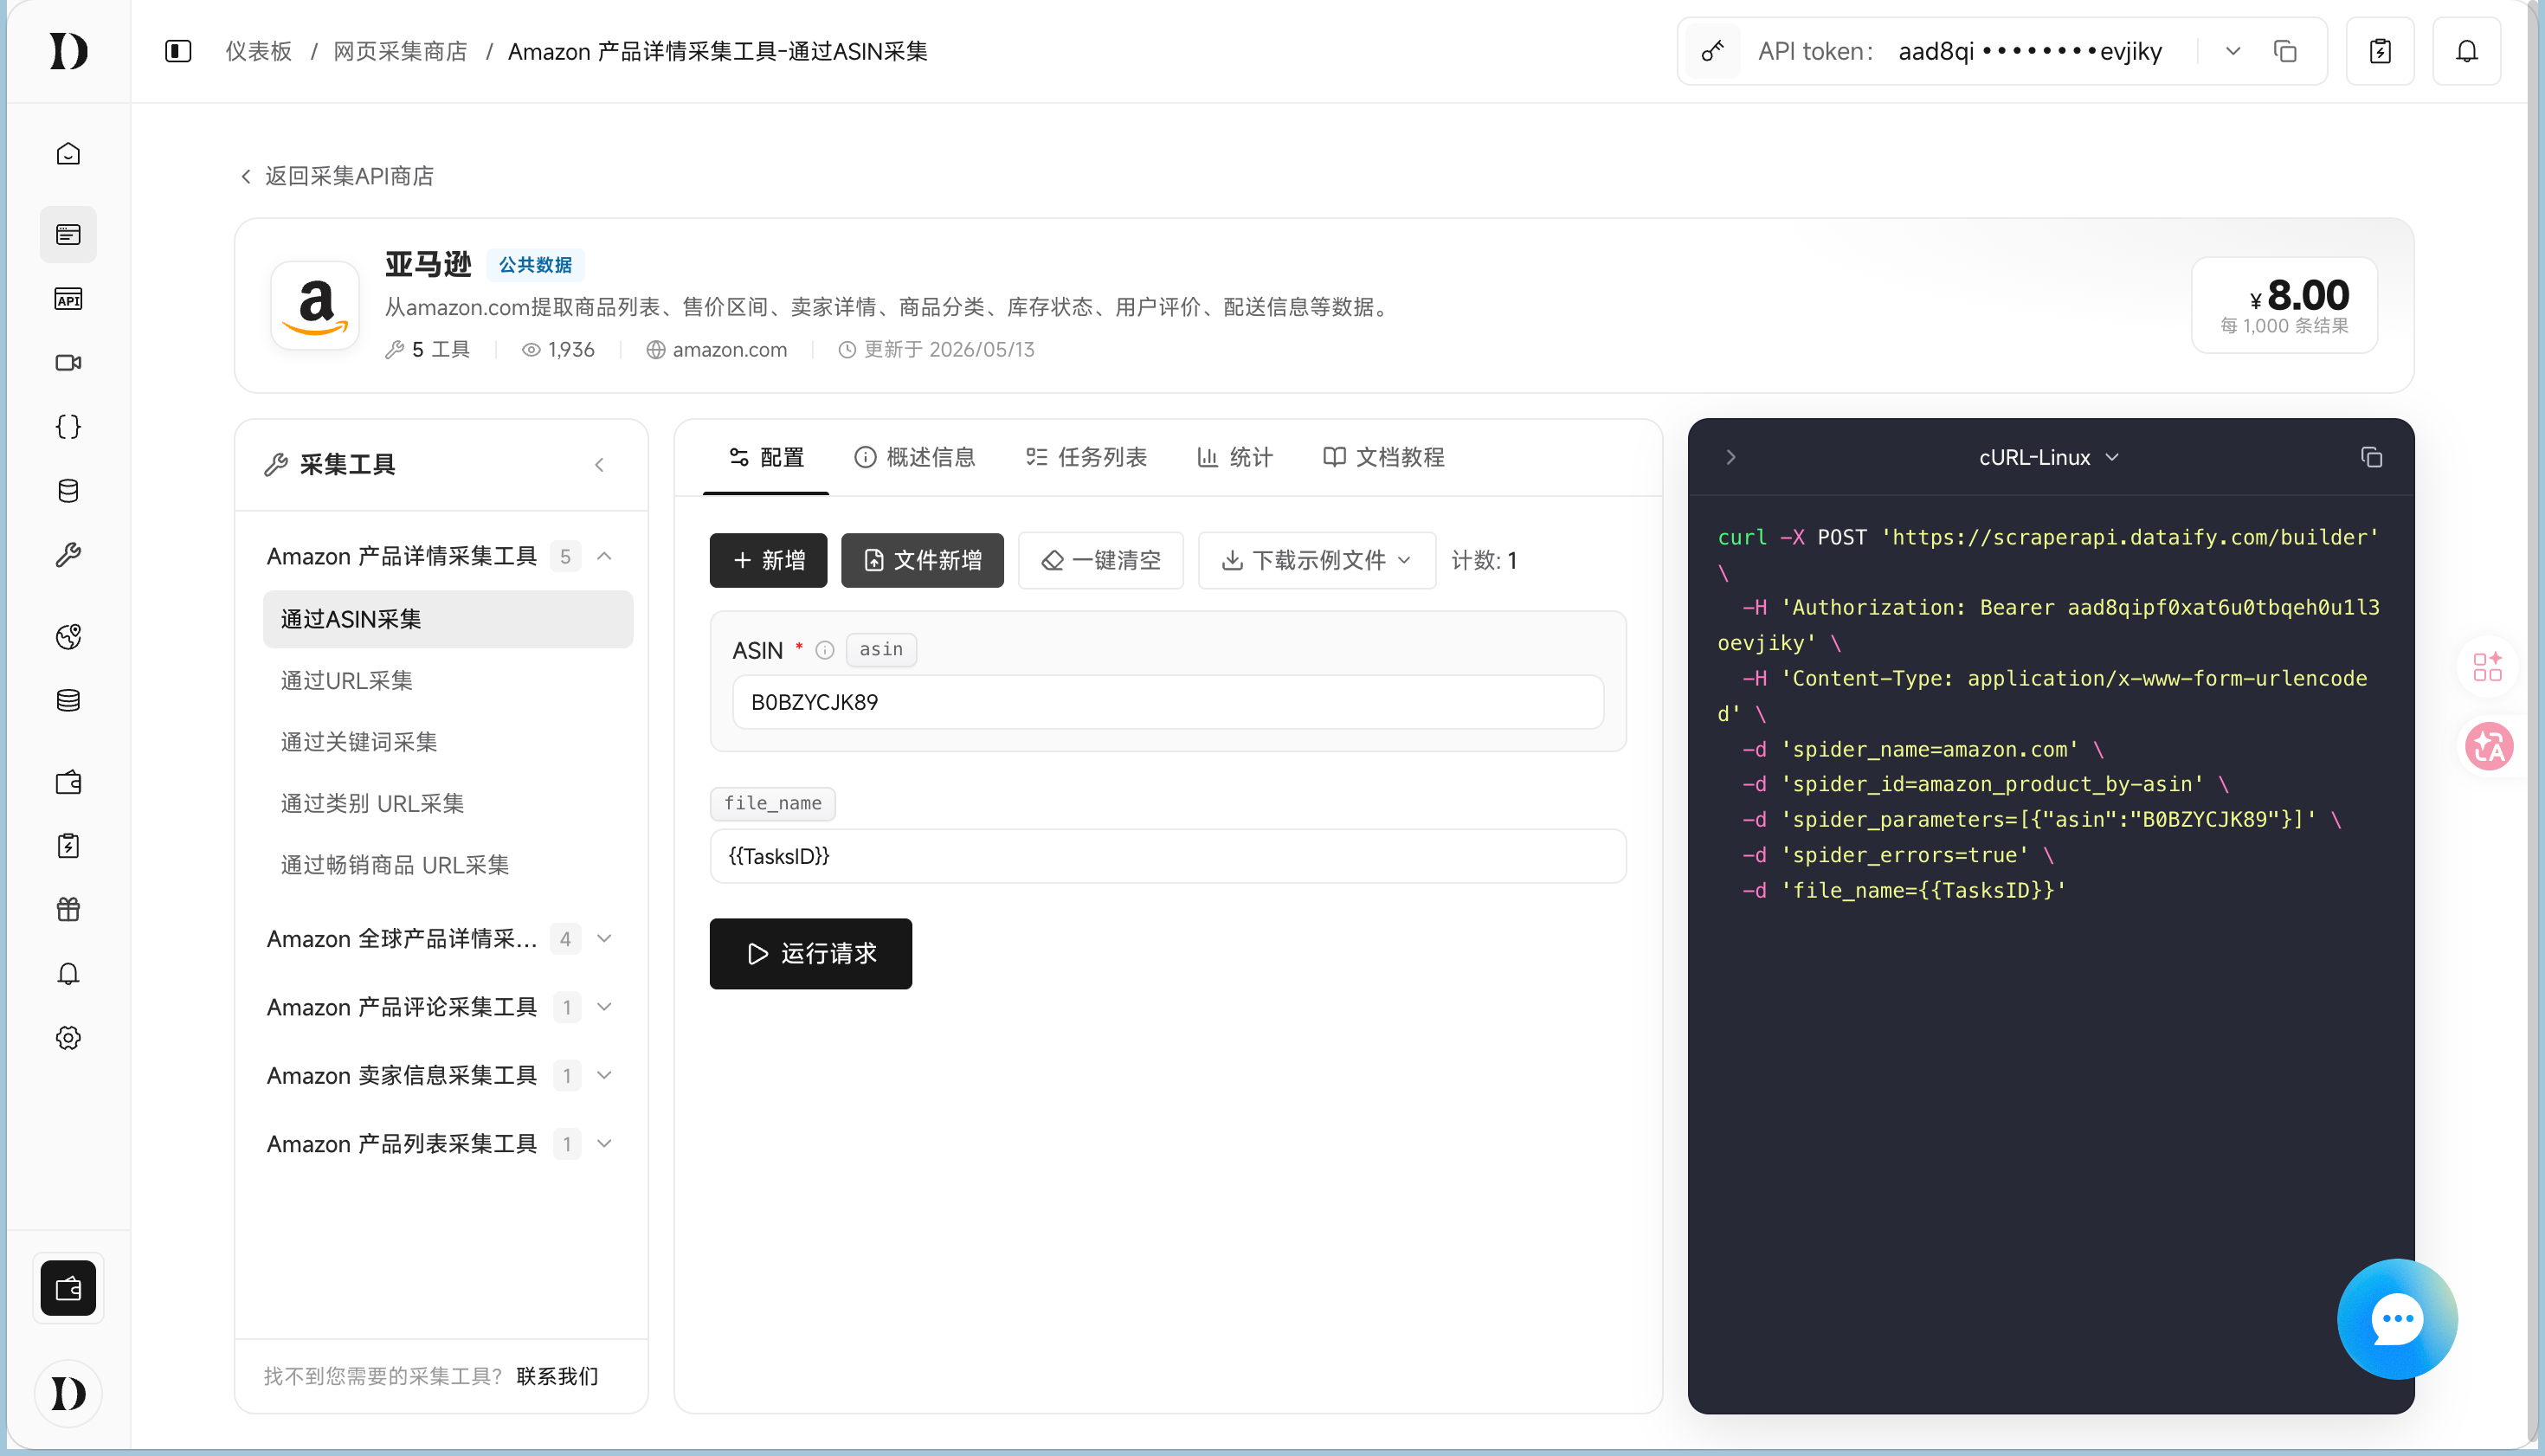Open the AI apps floating icon
The width and height of the screenshot is (2545, 1456).
click(x=2487, y=666)
